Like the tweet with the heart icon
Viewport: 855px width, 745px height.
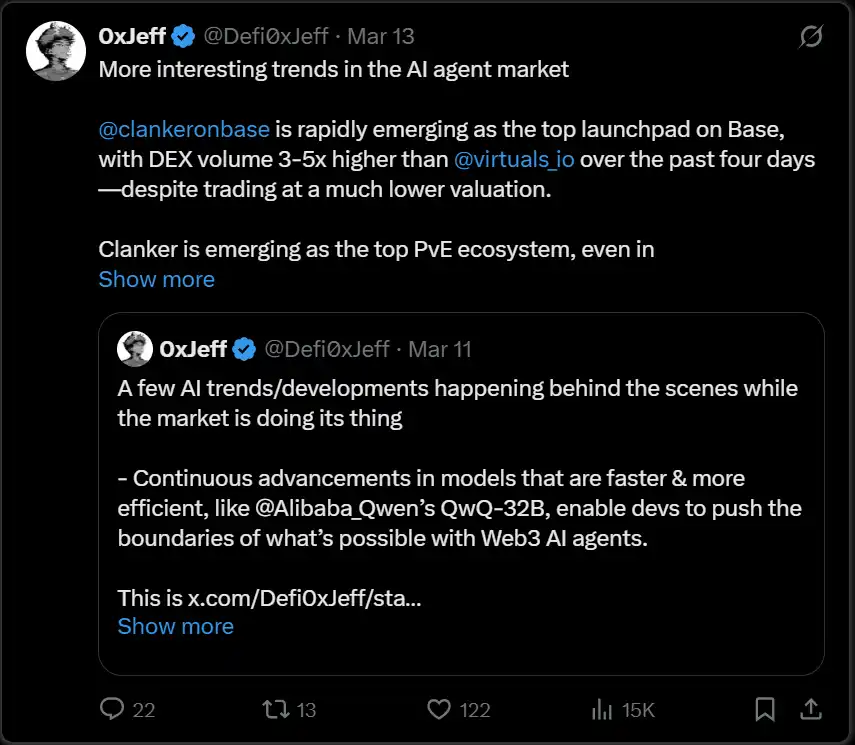(x=439, y=709)
